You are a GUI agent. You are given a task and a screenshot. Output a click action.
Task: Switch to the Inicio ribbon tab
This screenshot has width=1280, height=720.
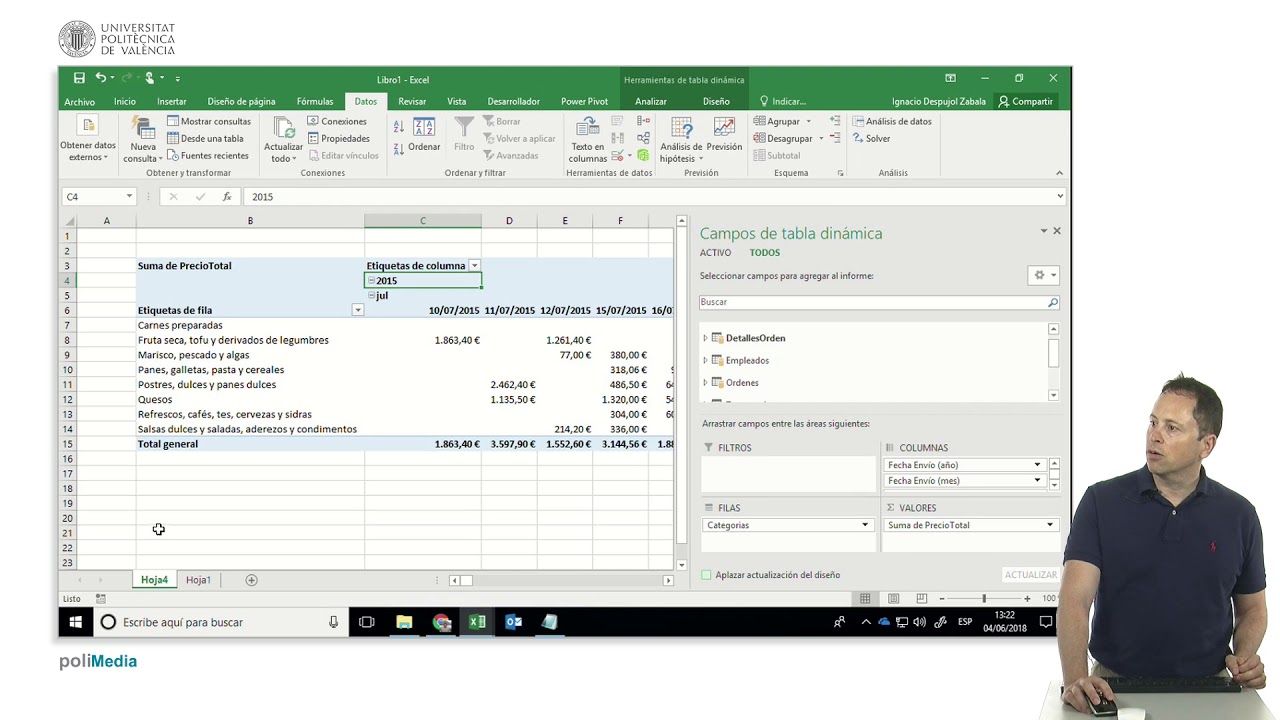point(125,101)
